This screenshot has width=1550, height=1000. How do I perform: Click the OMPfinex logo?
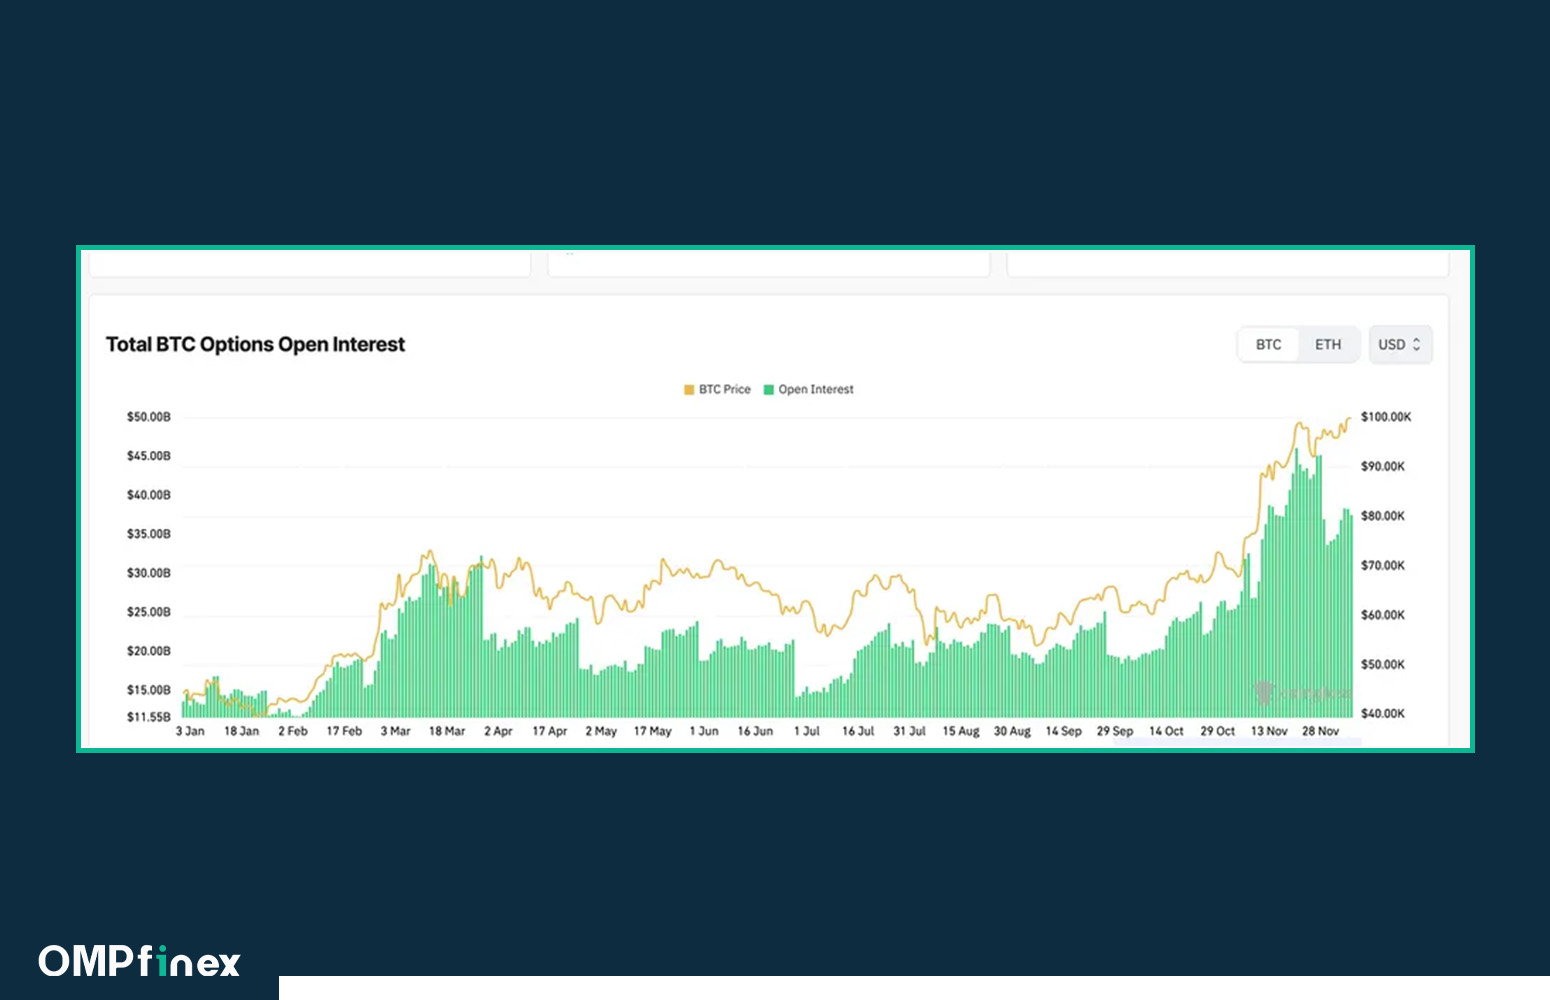click(140, 962)
